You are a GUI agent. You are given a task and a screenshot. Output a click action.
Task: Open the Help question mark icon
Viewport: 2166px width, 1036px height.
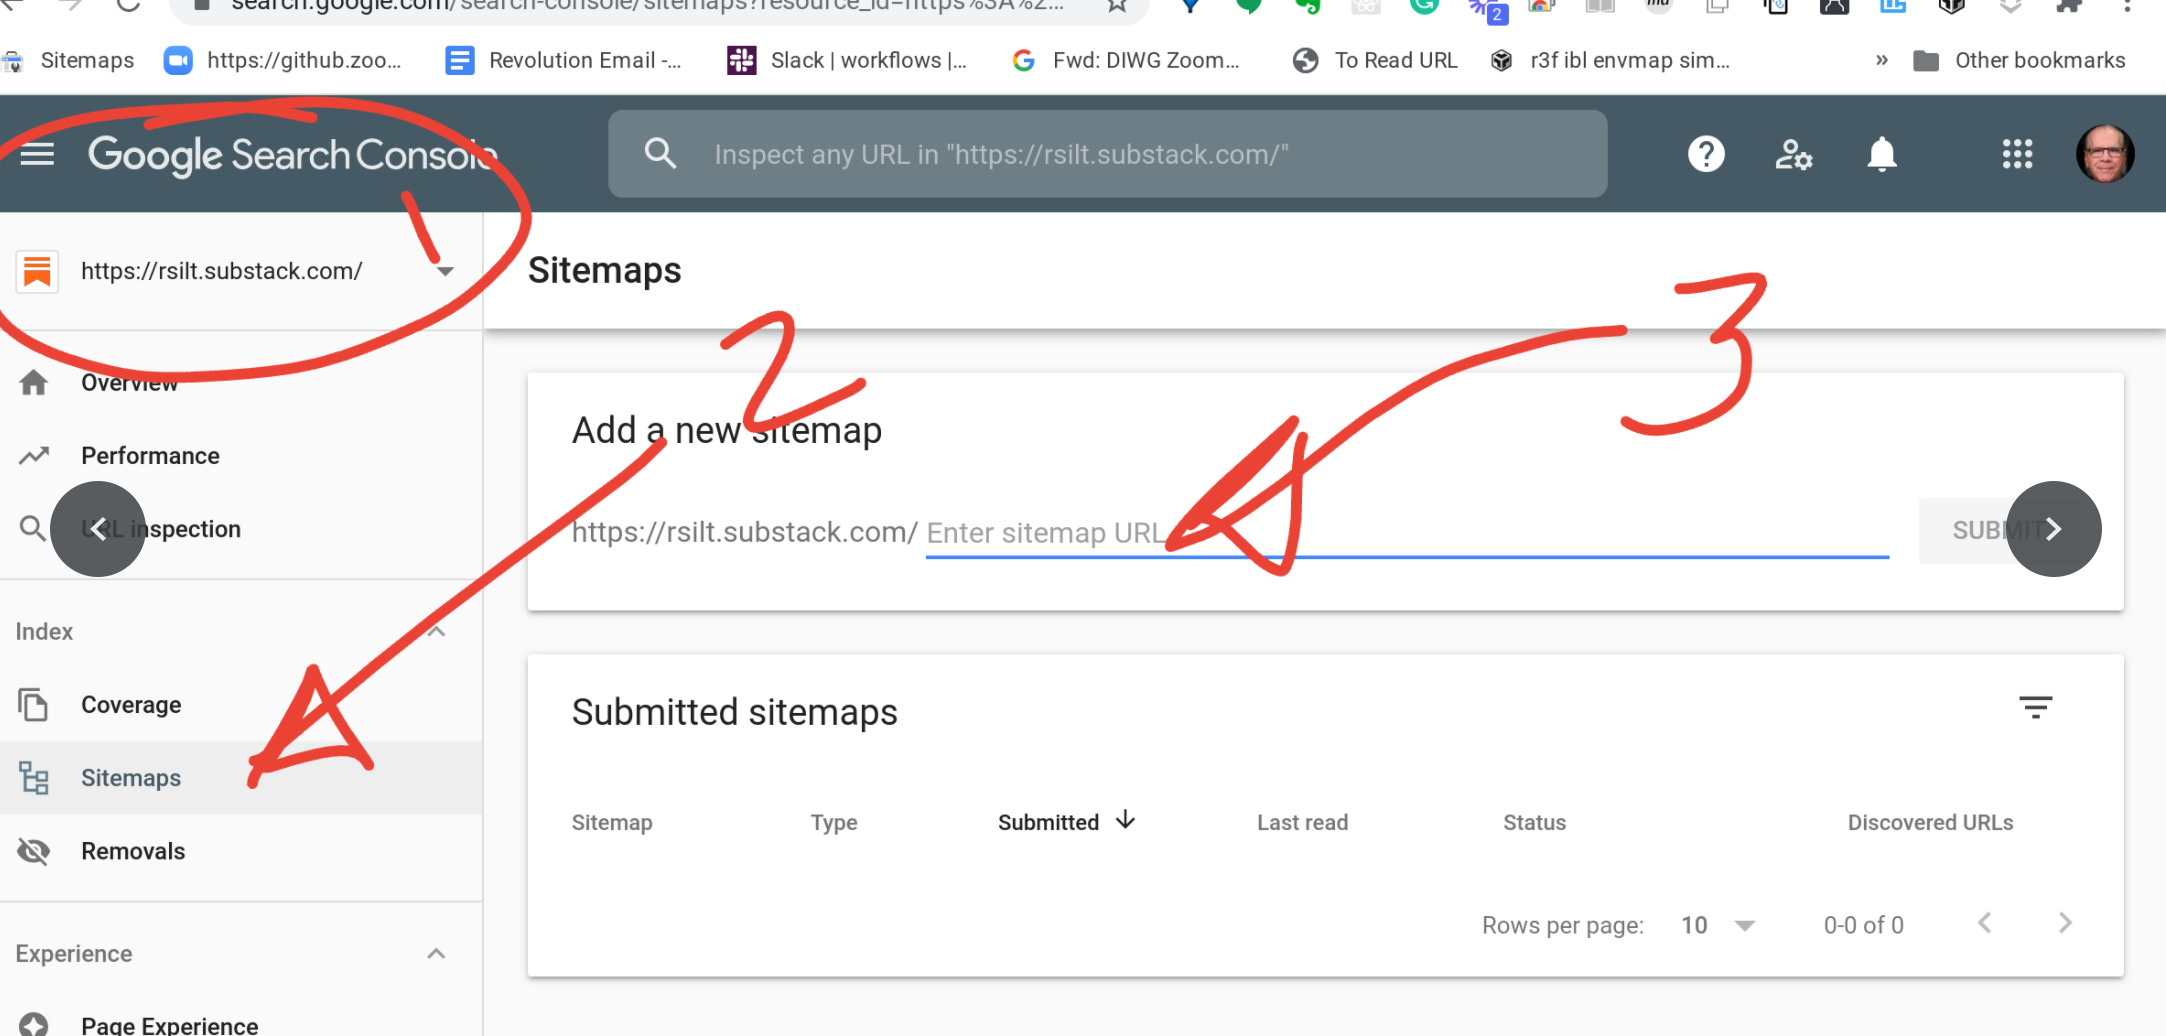pos(1706,154)
